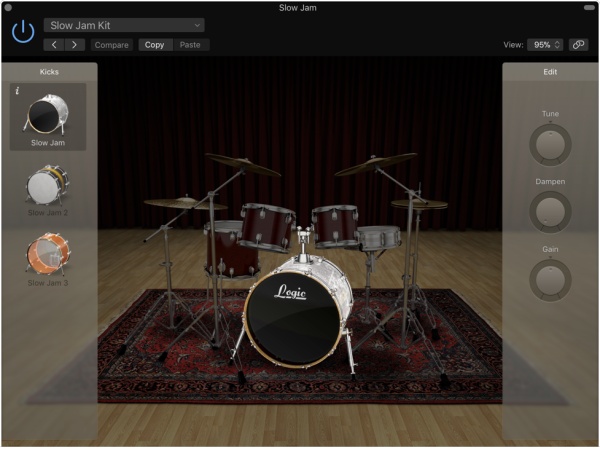The width and height of the screenshot is (600, 469).
Task: Click the Slow Jam window title
Action: pos(298,8)
